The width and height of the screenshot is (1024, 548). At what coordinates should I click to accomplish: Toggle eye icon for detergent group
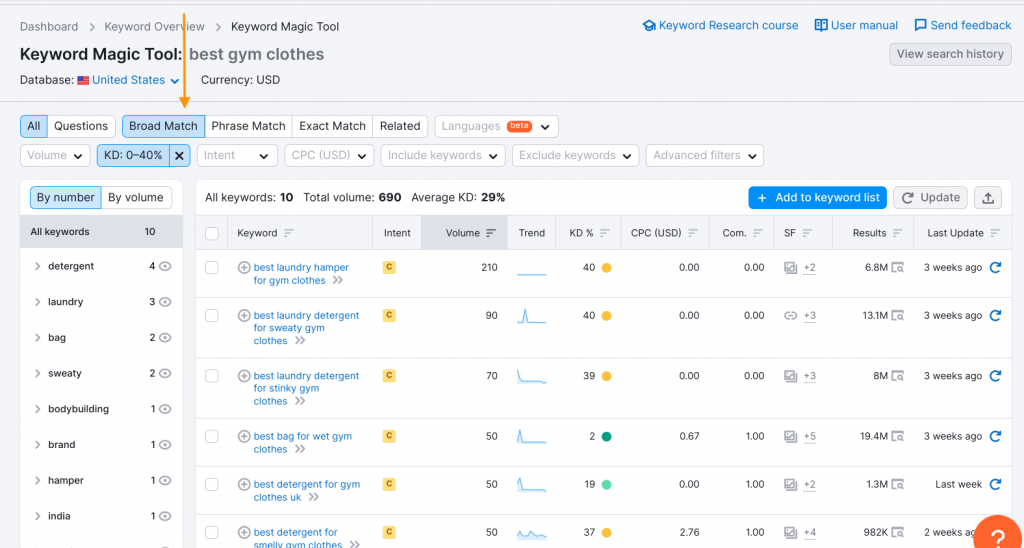(x=165, y=266)
